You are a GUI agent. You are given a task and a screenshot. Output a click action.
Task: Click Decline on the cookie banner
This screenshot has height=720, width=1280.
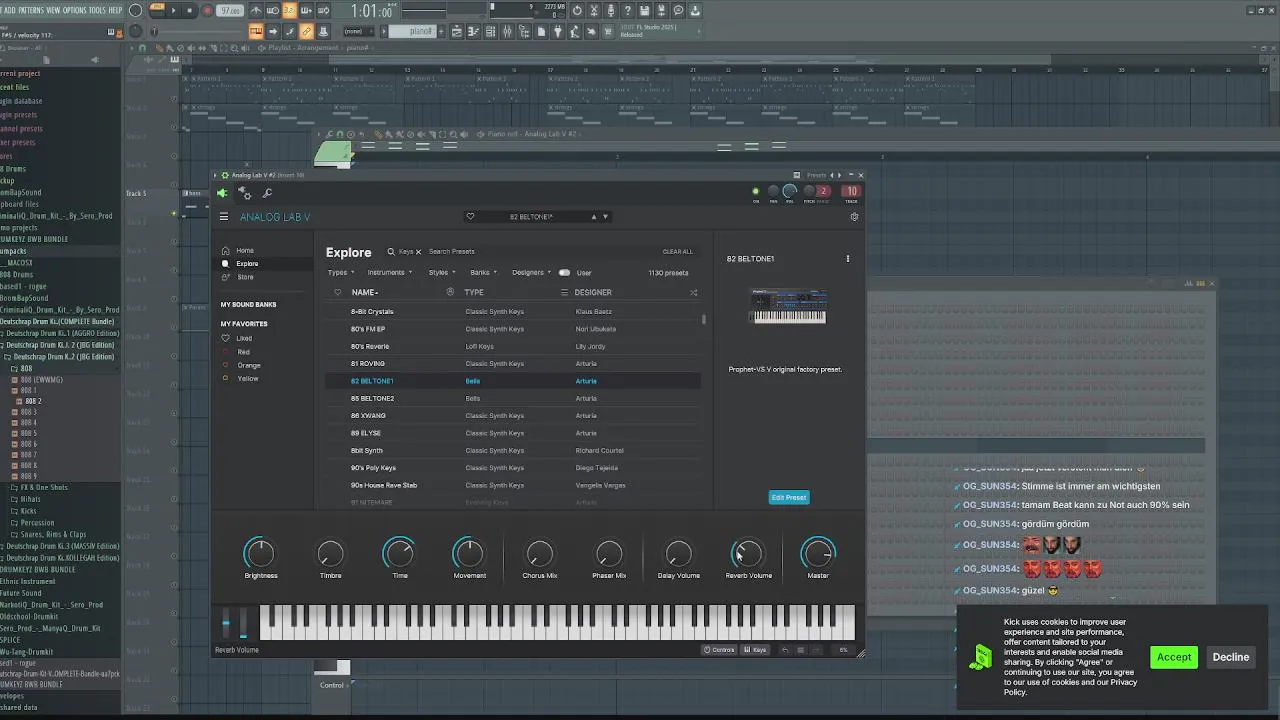pos(1231,657)
